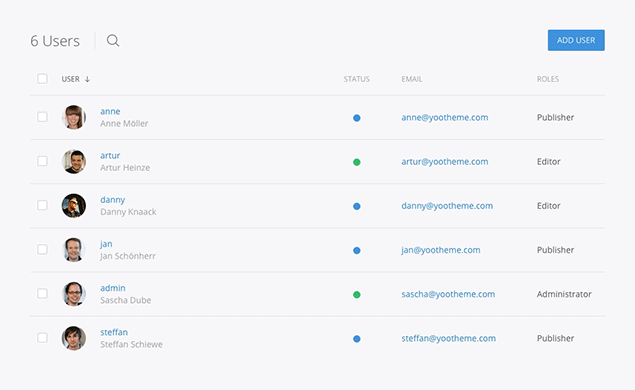The width and height of the screenshot is (635, 390).
Task: Click the '6 Users' heading
Action: click(55, 41)
